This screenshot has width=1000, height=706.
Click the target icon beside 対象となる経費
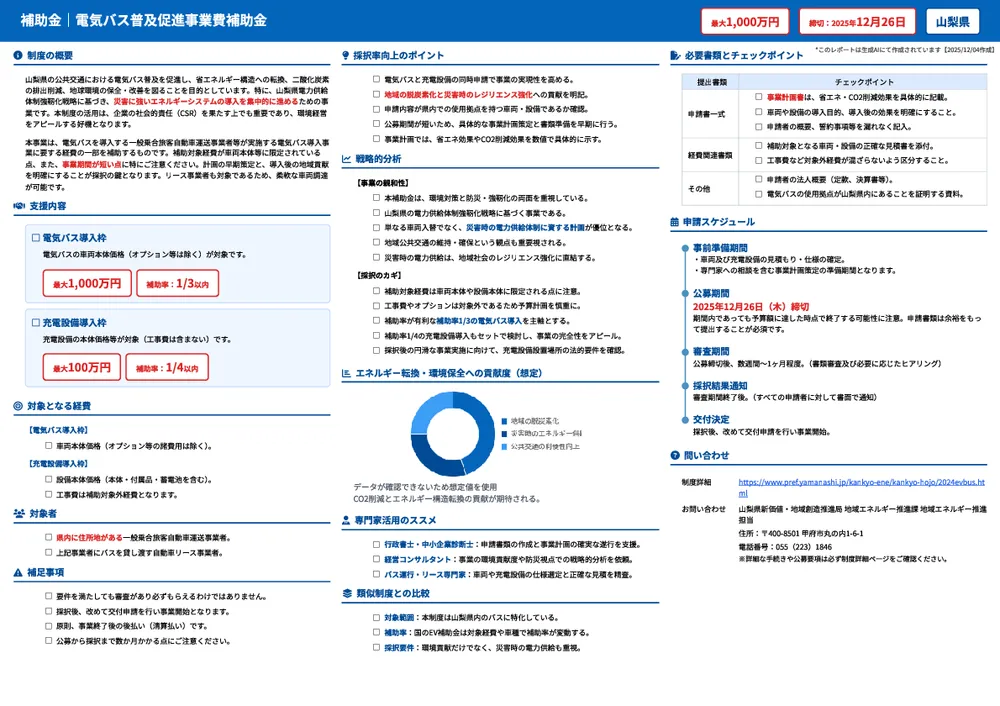pos(19,406)
